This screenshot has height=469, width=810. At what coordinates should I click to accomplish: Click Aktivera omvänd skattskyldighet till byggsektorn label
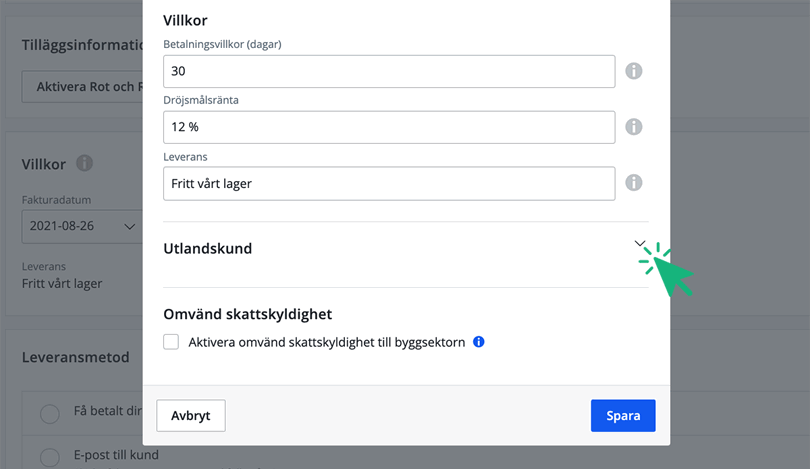coord(326,342)
